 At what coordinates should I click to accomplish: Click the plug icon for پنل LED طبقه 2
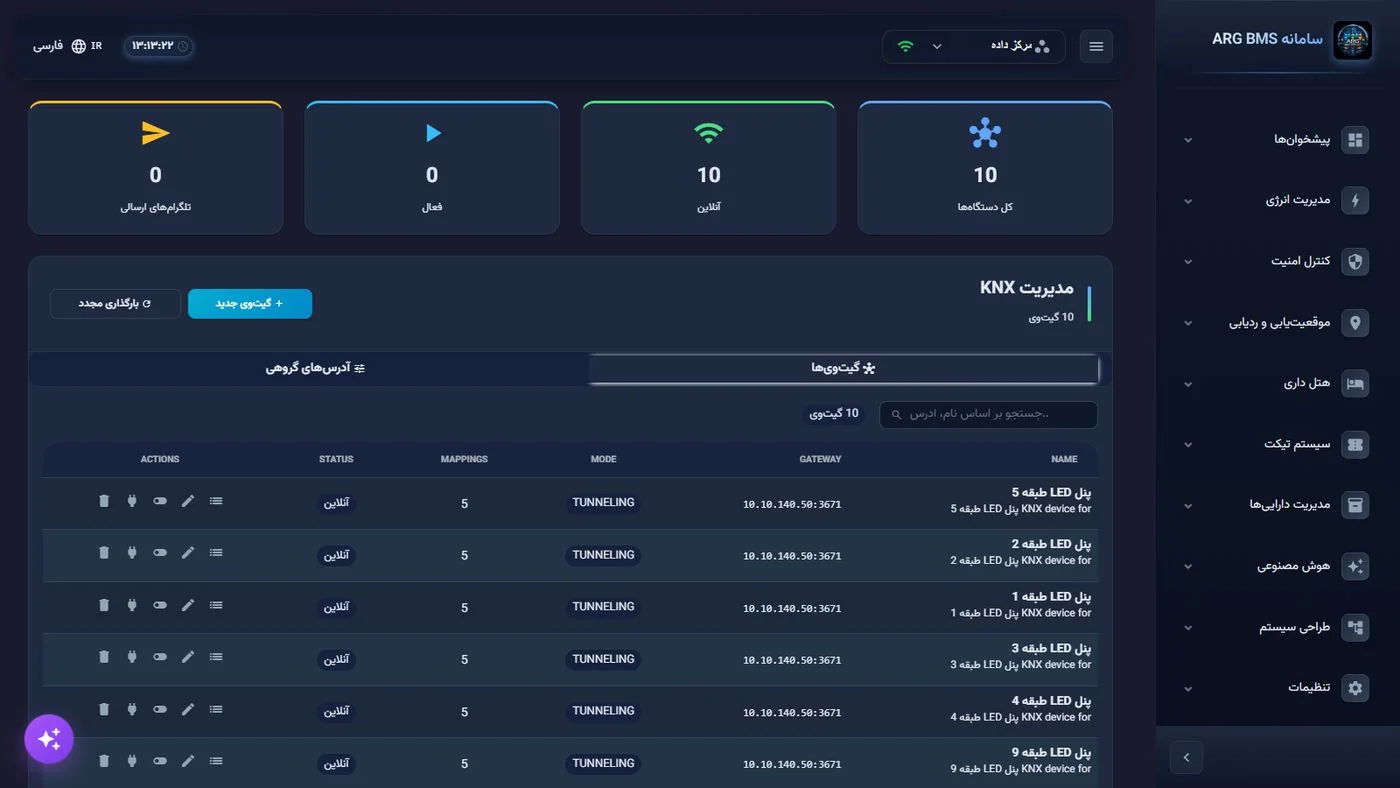click(x=132, y=553)
